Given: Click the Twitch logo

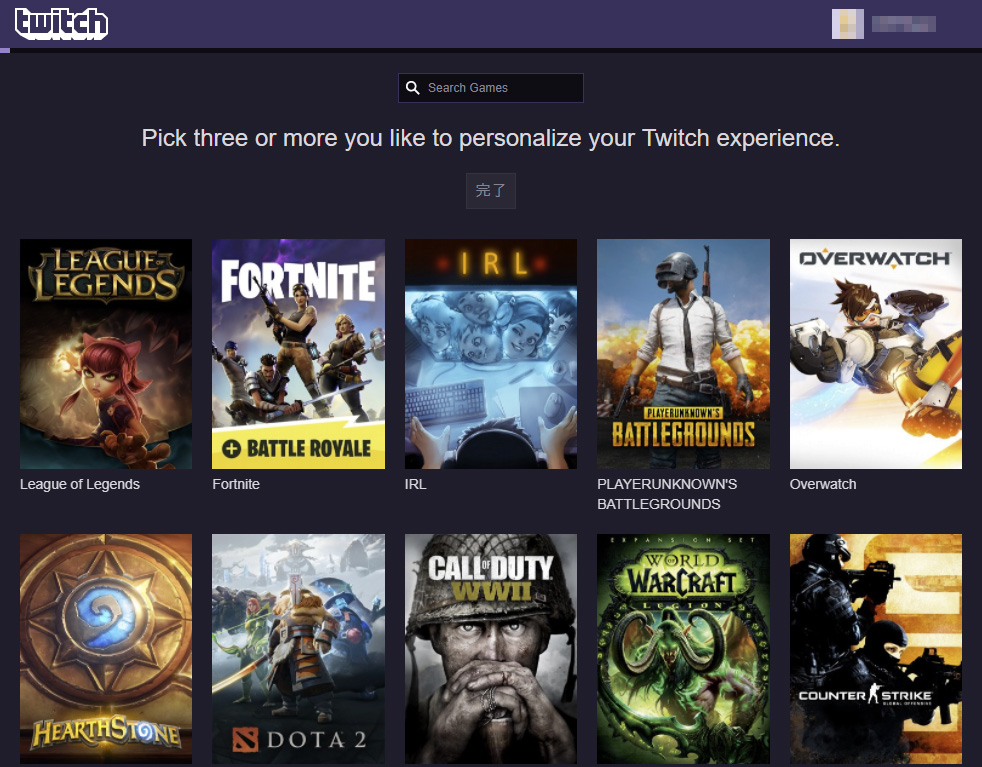Looking at the screenshot, I should tap(61, 24).
